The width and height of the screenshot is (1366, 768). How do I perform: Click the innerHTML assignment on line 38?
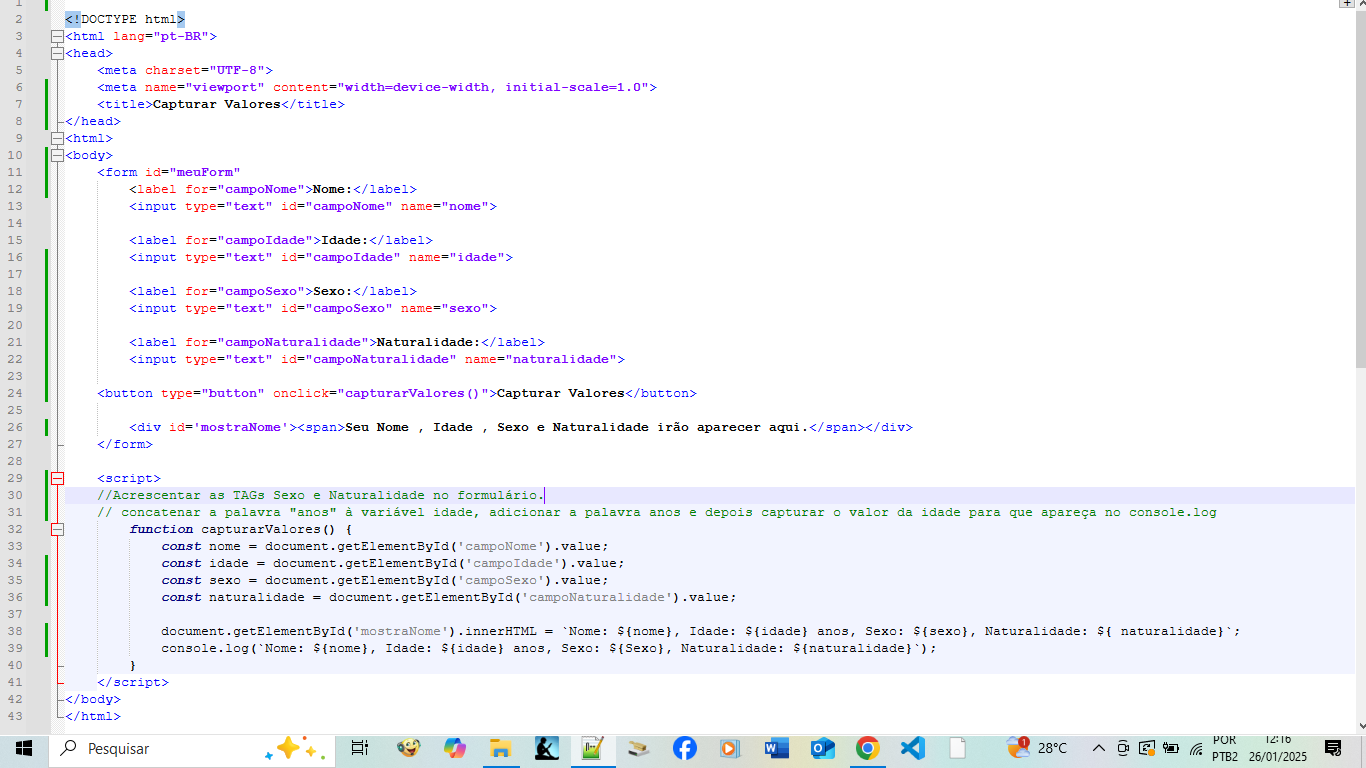(701, 631)
